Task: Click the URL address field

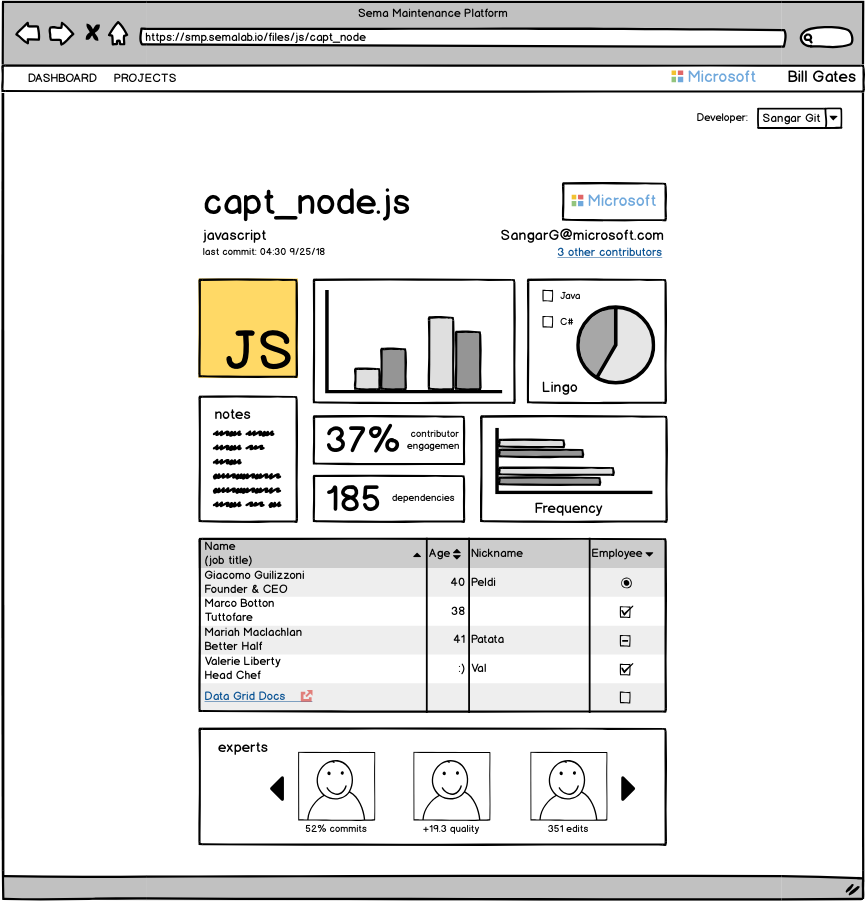Action: (463, 37)
